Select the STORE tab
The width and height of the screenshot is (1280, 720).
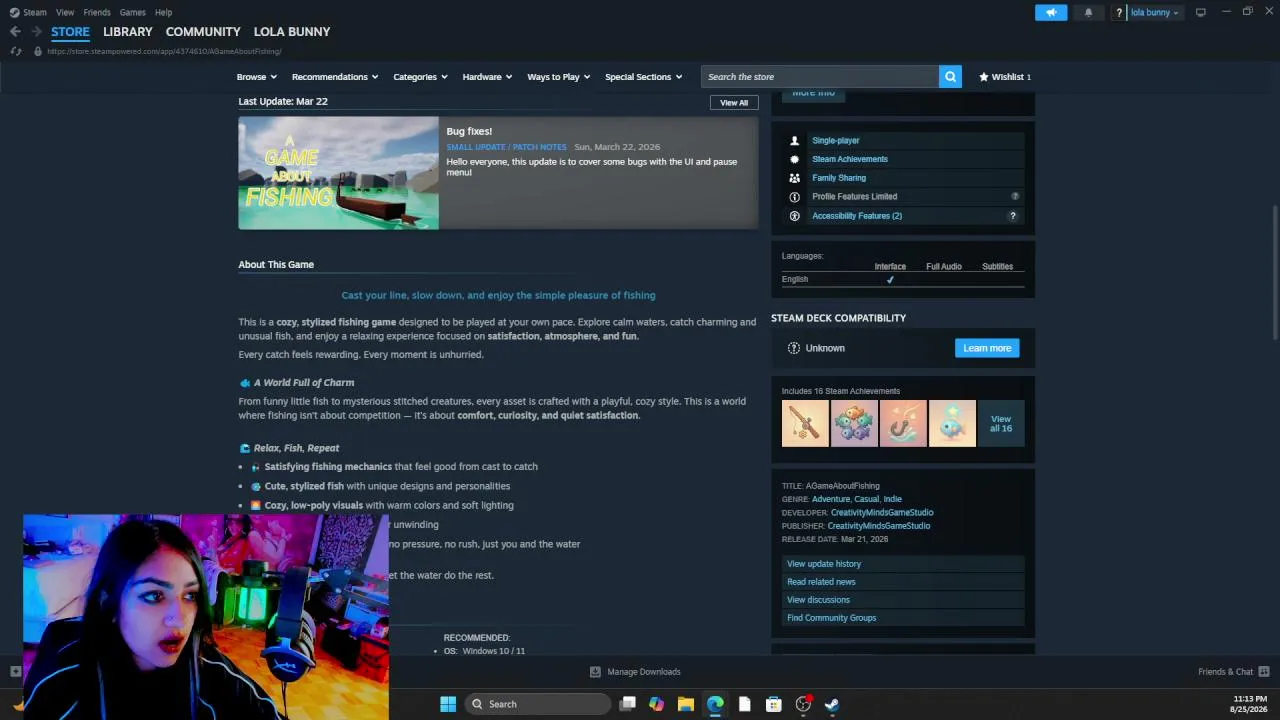tap(70, 32)
